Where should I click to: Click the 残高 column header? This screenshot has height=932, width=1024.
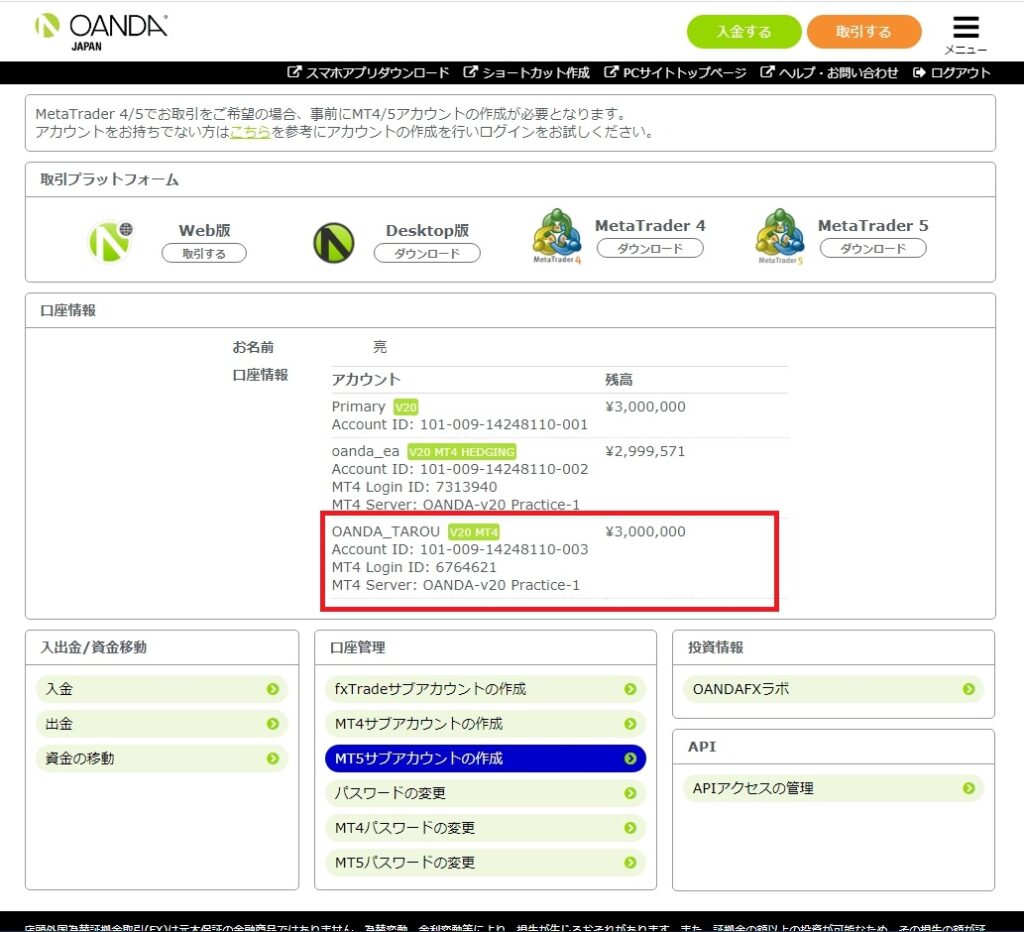[618, 379]
